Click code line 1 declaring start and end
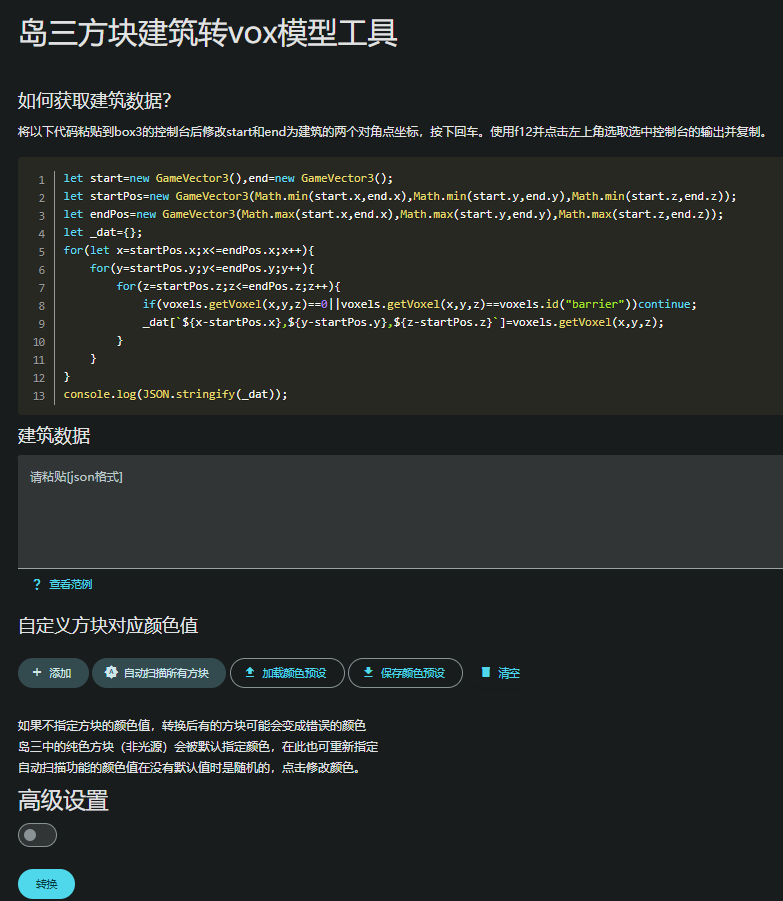Image resolution: width=783 pixels, height=901 pixels. pos(228,178)
